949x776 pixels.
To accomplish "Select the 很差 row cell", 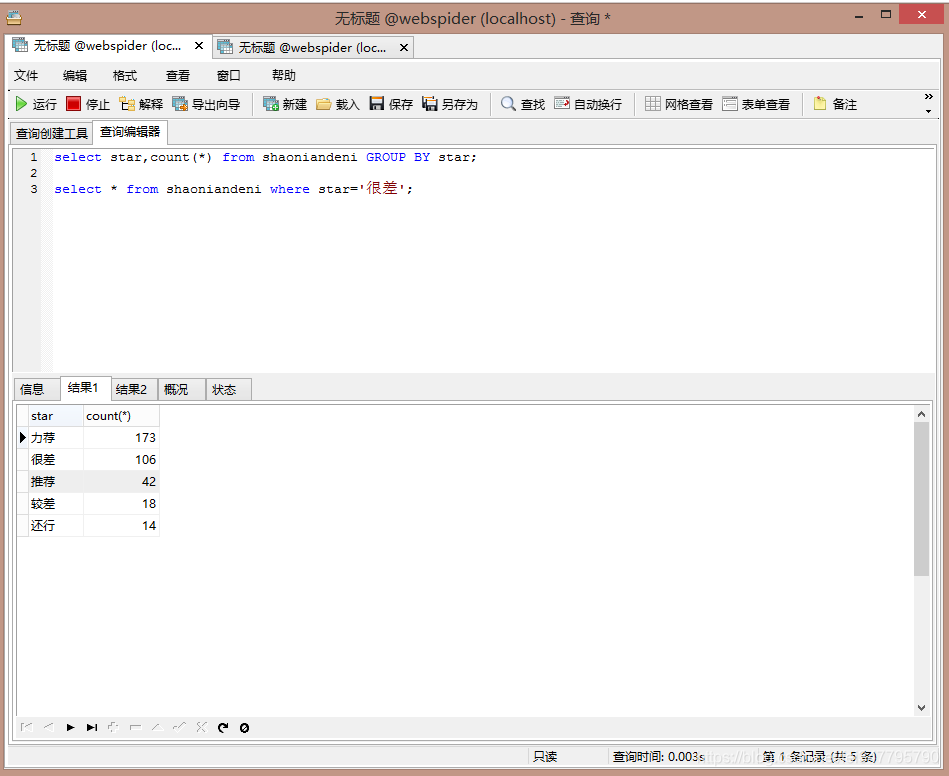I will pyautogui.click(x=56, y=459).
